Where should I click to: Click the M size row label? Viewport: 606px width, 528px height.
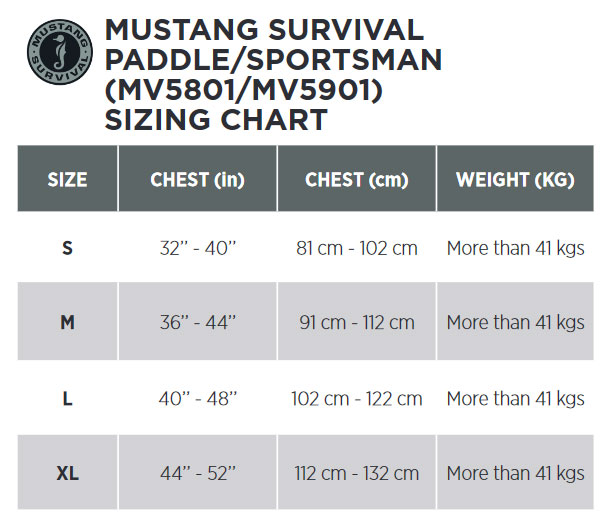pos(67,322)
